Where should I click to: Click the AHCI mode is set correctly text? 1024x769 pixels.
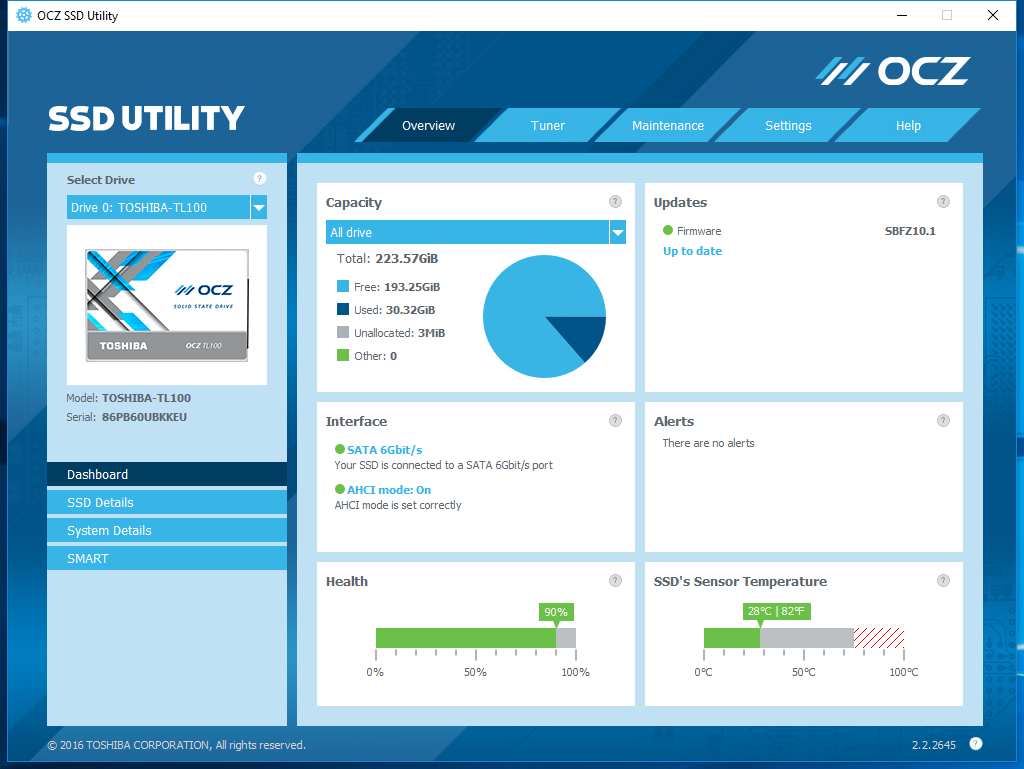click(x=398, y=505)
